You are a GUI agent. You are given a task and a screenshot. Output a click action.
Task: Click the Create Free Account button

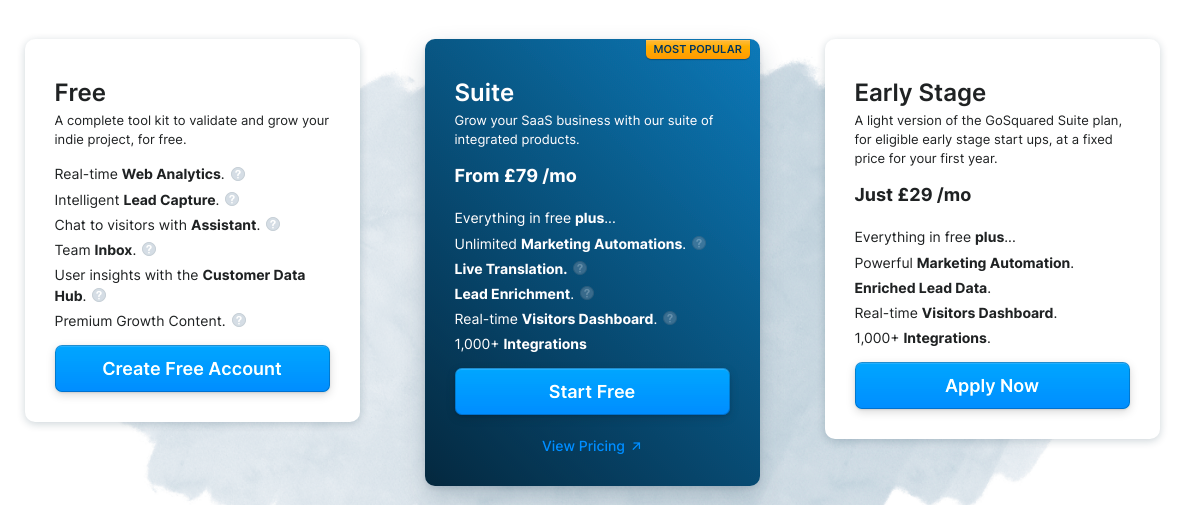[192, 368]
